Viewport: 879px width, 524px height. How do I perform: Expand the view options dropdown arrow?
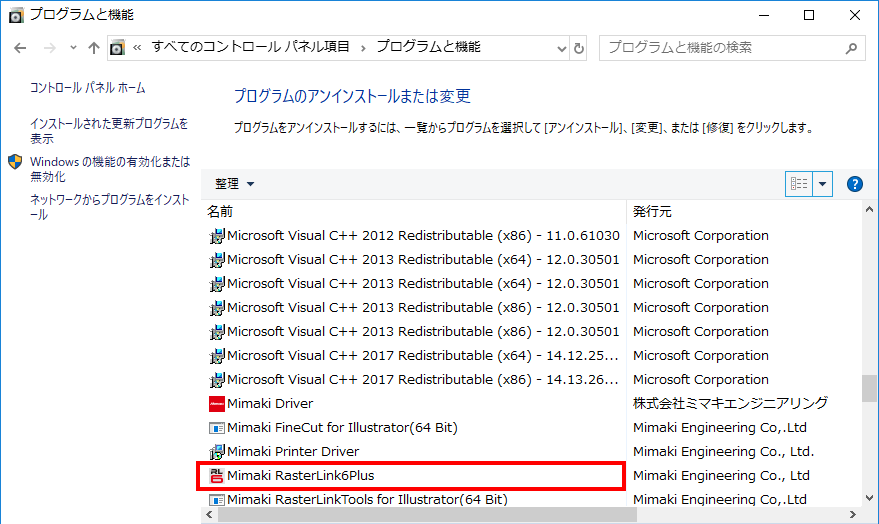[x=822, y=184]
